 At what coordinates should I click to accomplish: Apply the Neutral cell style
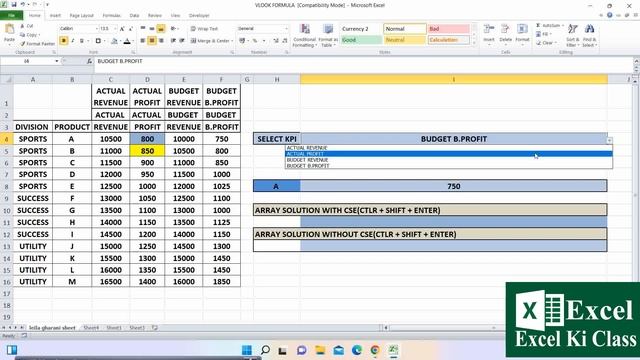405,40
